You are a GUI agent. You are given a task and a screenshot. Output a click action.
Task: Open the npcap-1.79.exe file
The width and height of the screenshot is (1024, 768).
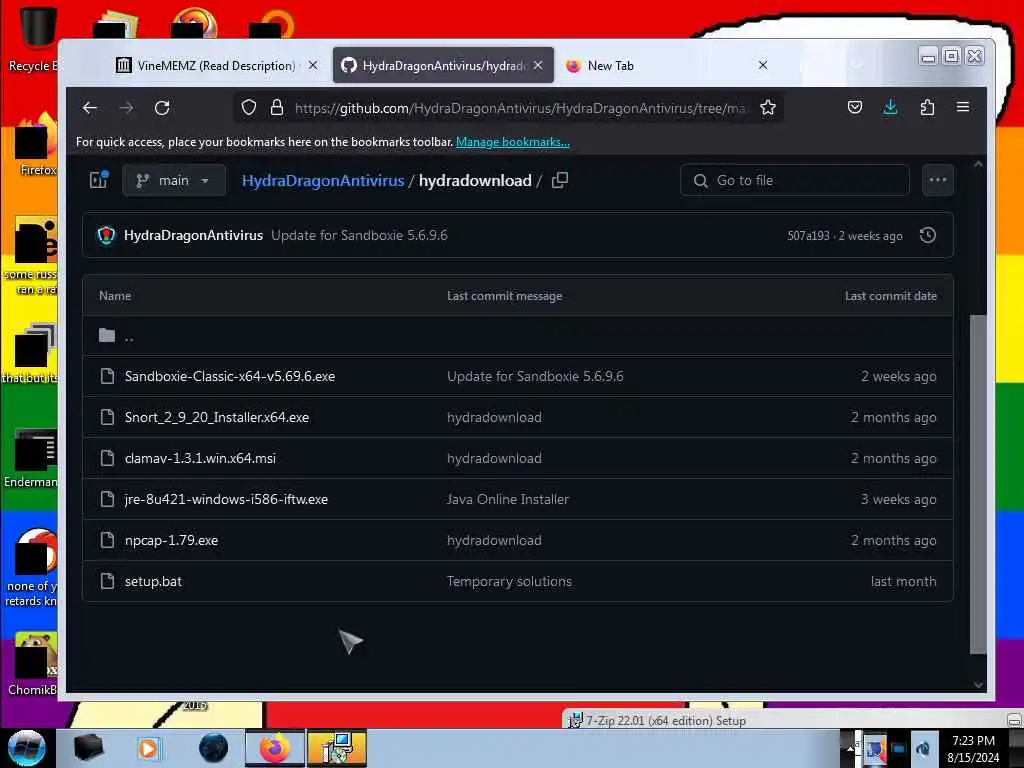[x=172, y=540]
